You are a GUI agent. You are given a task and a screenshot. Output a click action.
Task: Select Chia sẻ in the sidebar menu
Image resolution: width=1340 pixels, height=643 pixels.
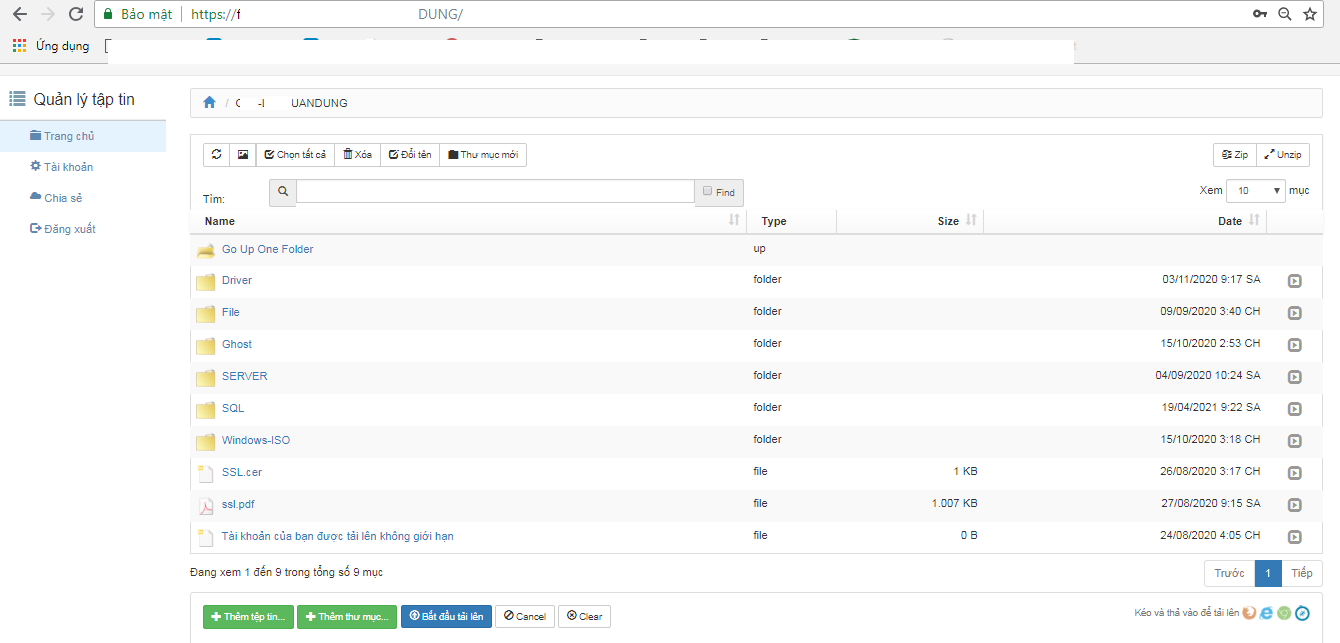pyautogui.click(x=62, y=198)
